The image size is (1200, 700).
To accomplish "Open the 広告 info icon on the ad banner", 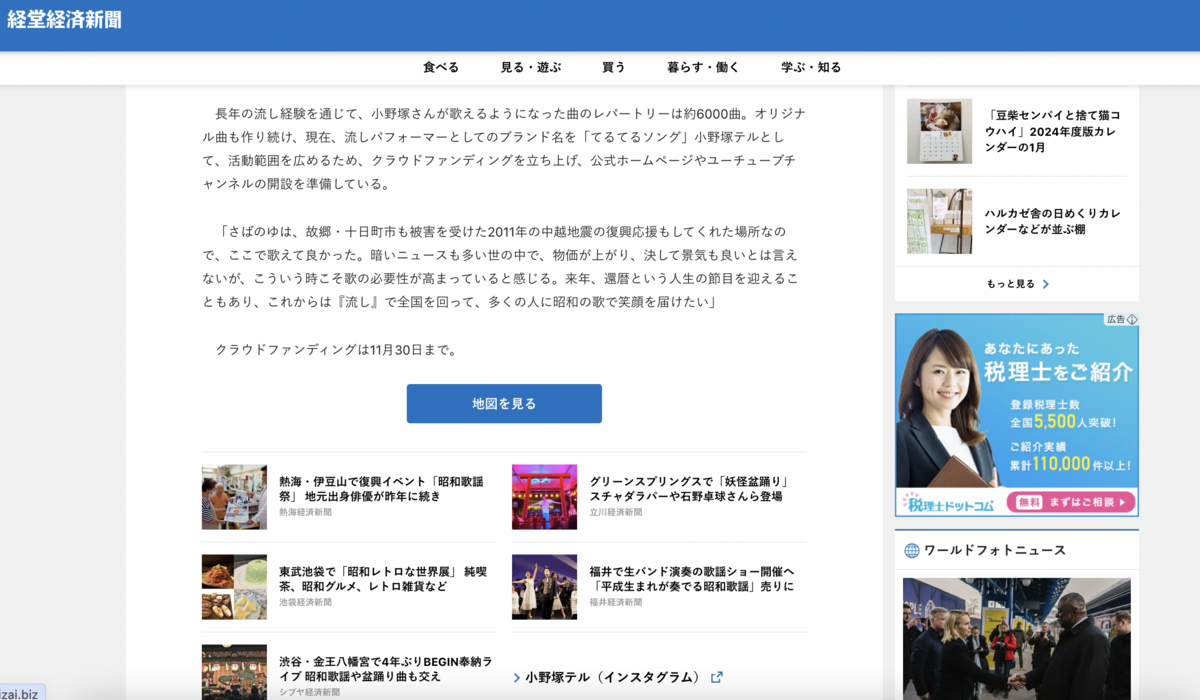I will (1131, 320).
